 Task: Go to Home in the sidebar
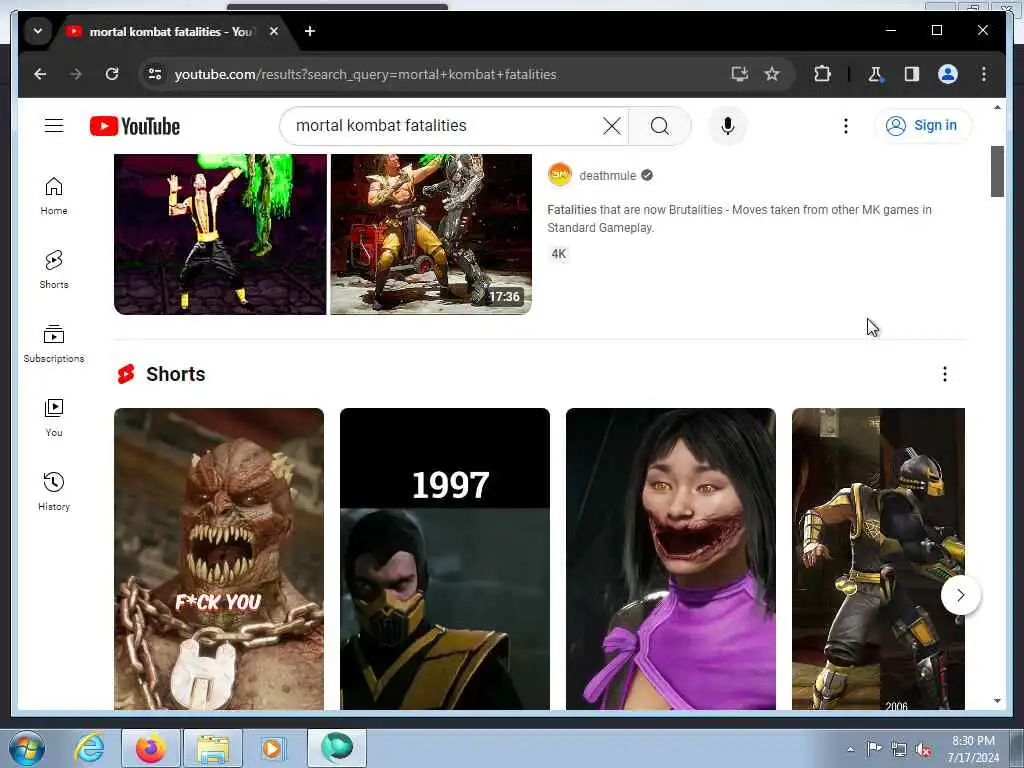point(54,196)
